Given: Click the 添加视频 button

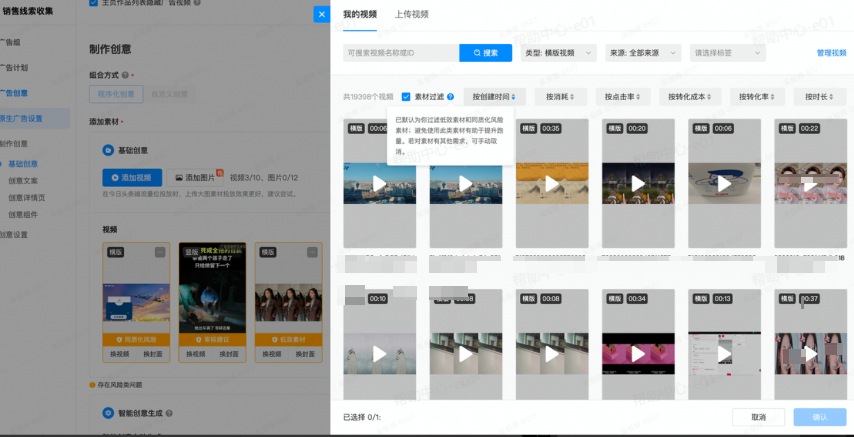Looking at the screenshot, I should click(132, 178).
